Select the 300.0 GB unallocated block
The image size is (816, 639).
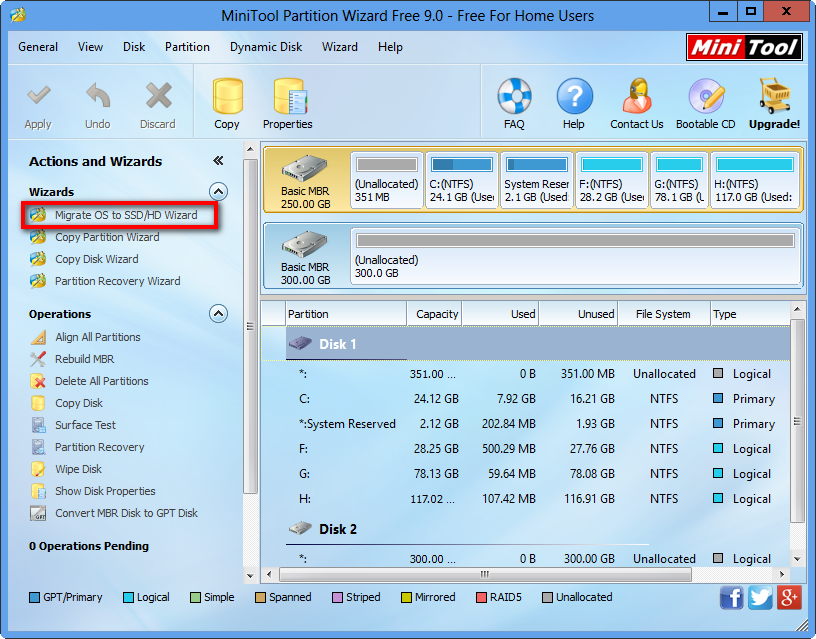[x=576, y=255]
